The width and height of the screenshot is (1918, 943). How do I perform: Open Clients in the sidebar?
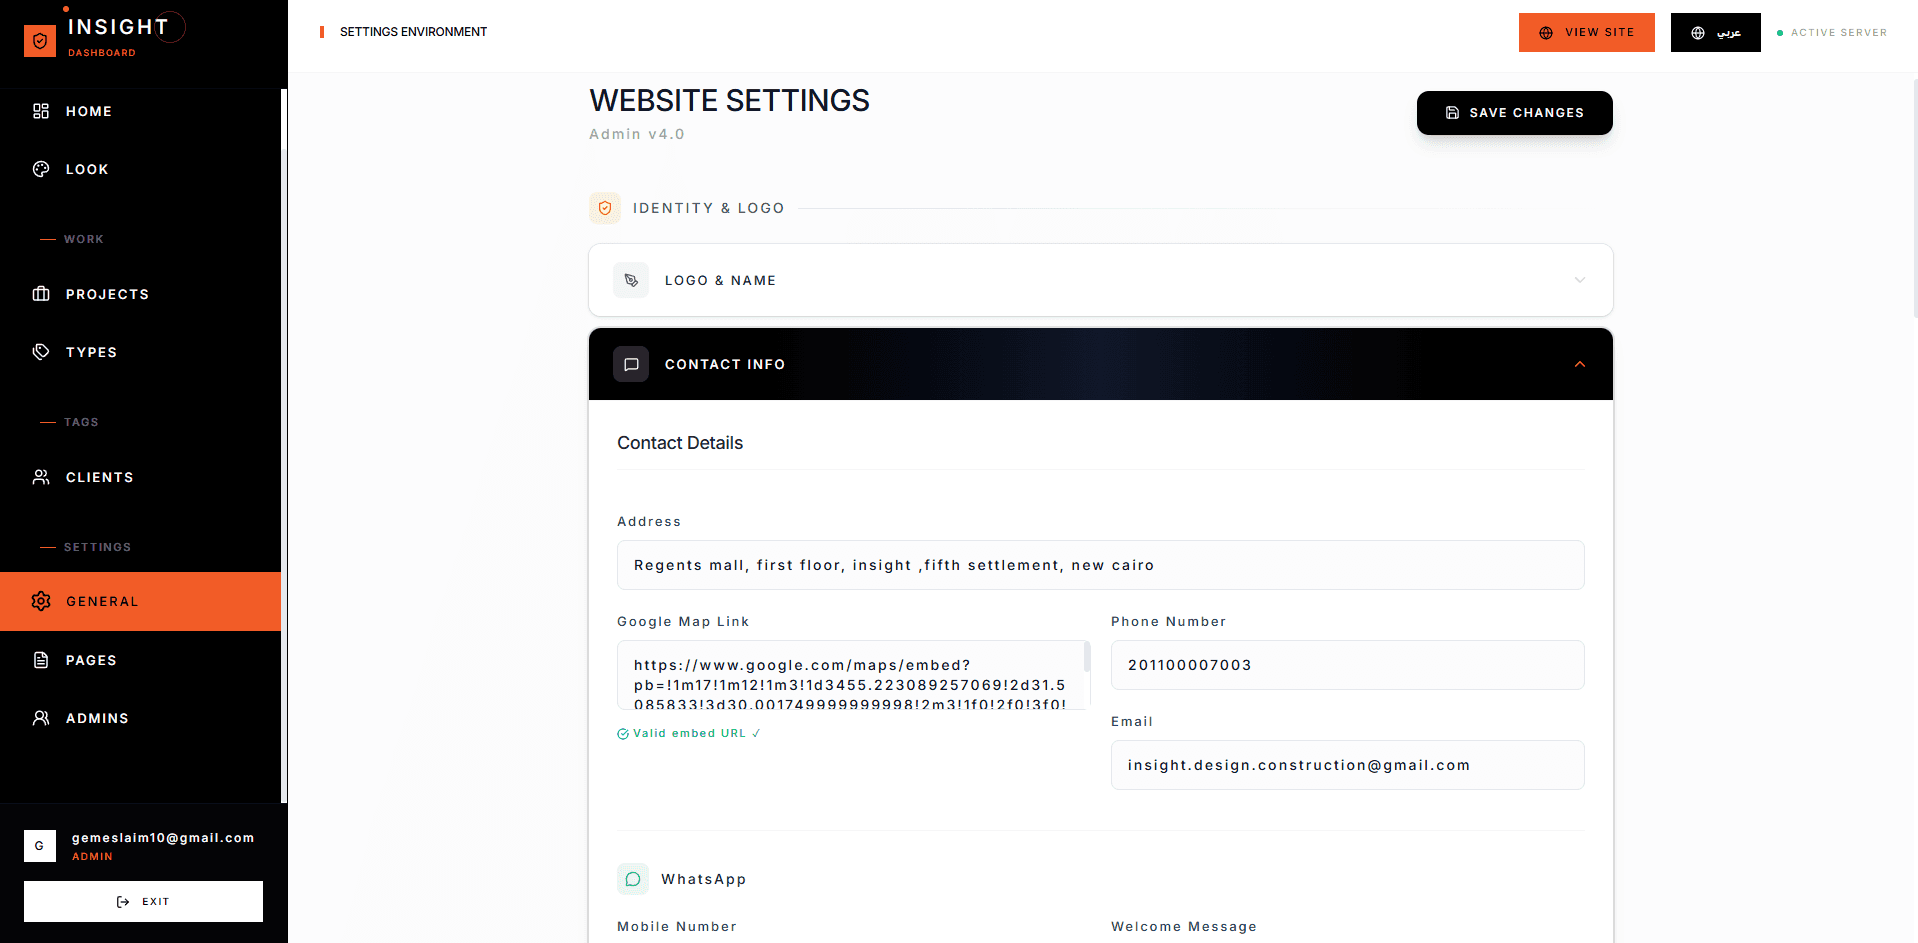[140, 477]
